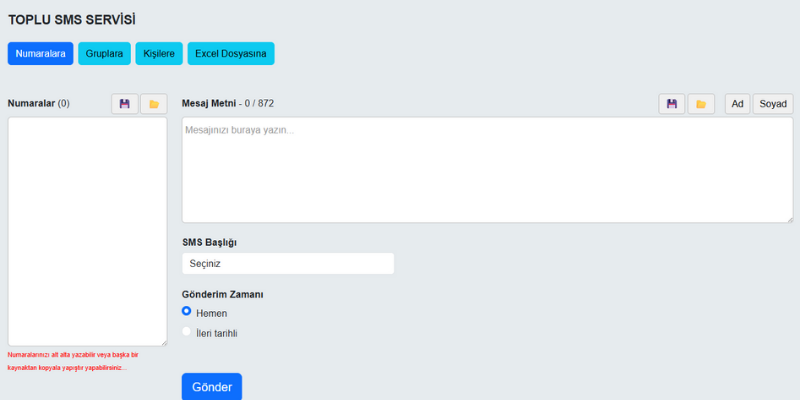The width and height of the screenshot is (800, 400).
Task: Choose the İleri tarihli radio button
Action: click(187, 332)
